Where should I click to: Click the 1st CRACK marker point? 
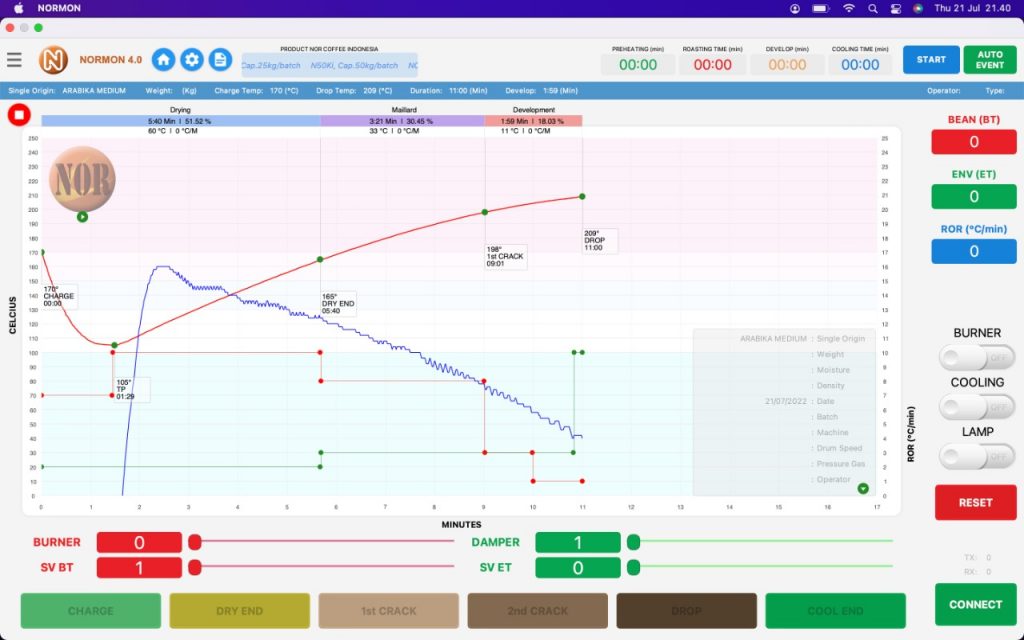[485, 212]
